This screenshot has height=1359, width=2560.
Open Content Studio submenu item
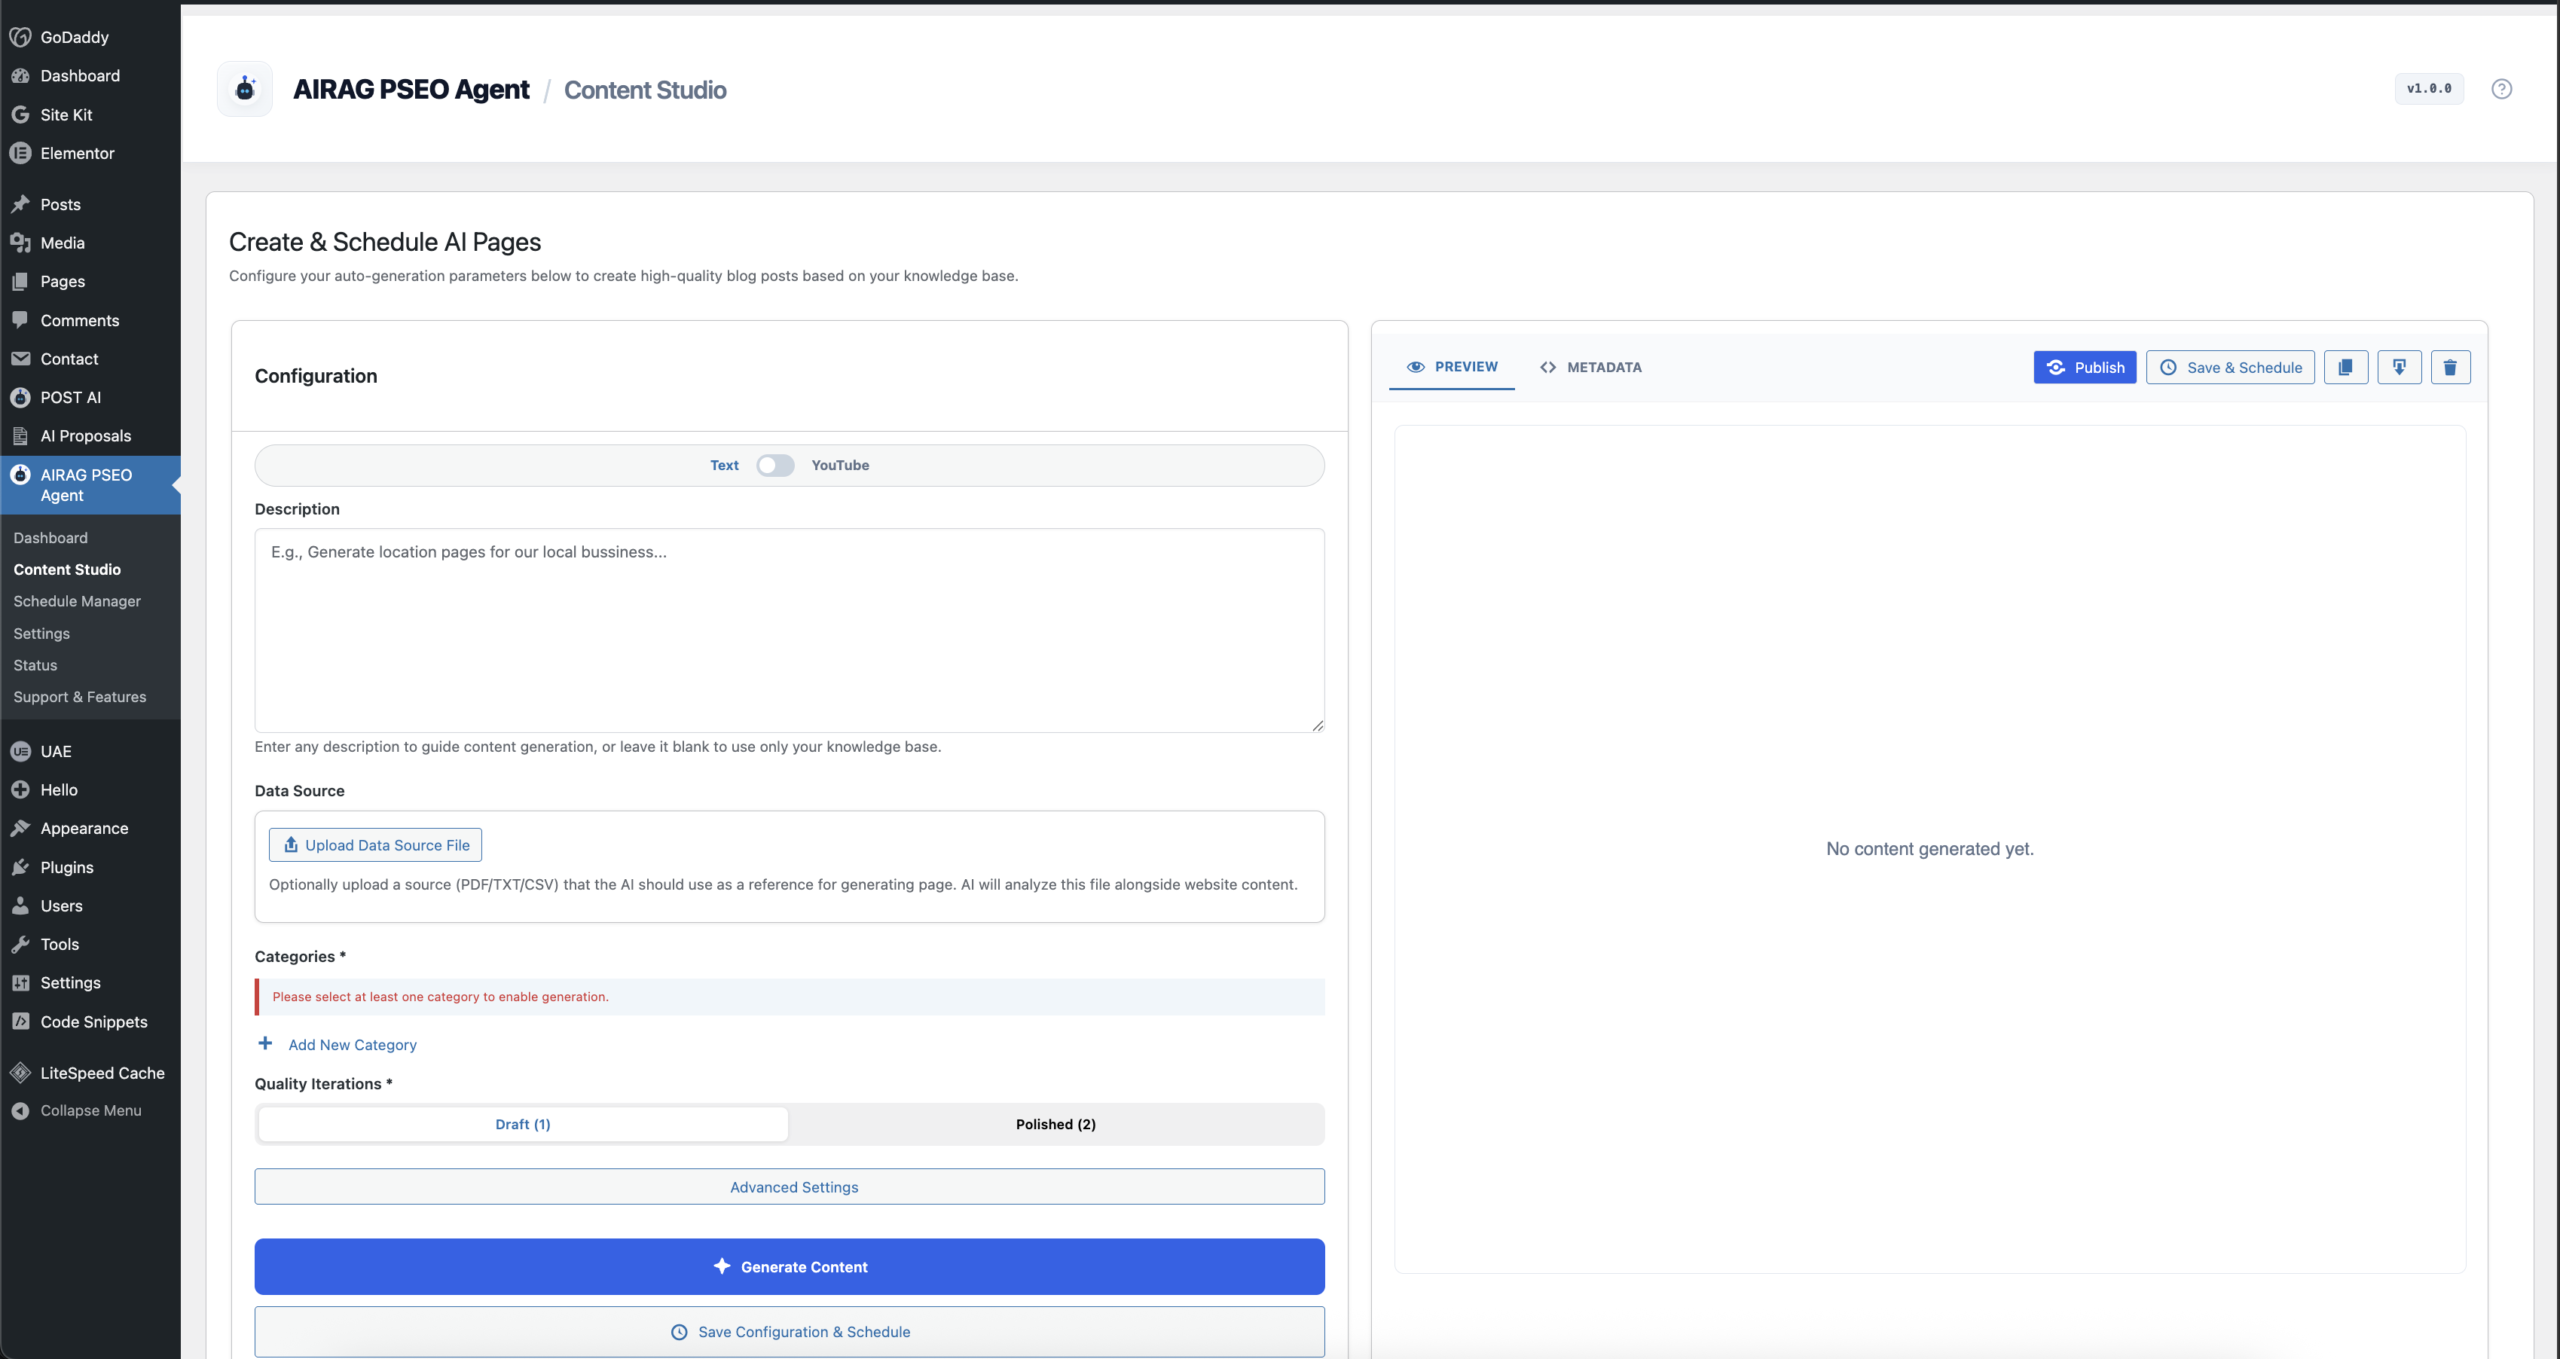tap(67, 569)
